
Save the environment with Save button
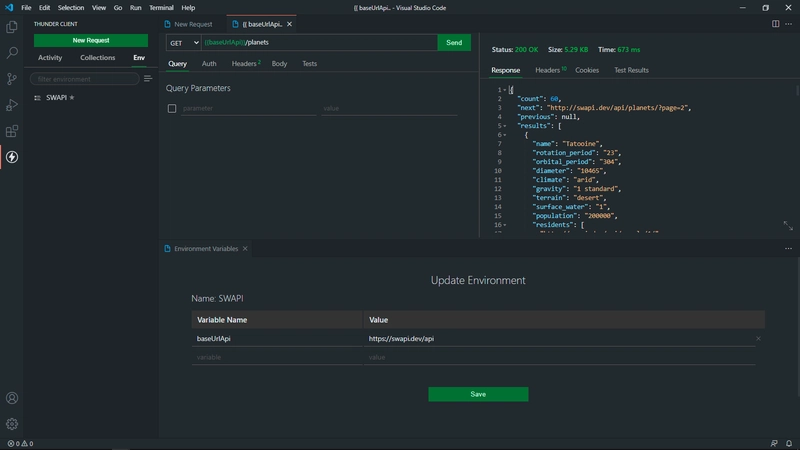[x=478, y=394]
